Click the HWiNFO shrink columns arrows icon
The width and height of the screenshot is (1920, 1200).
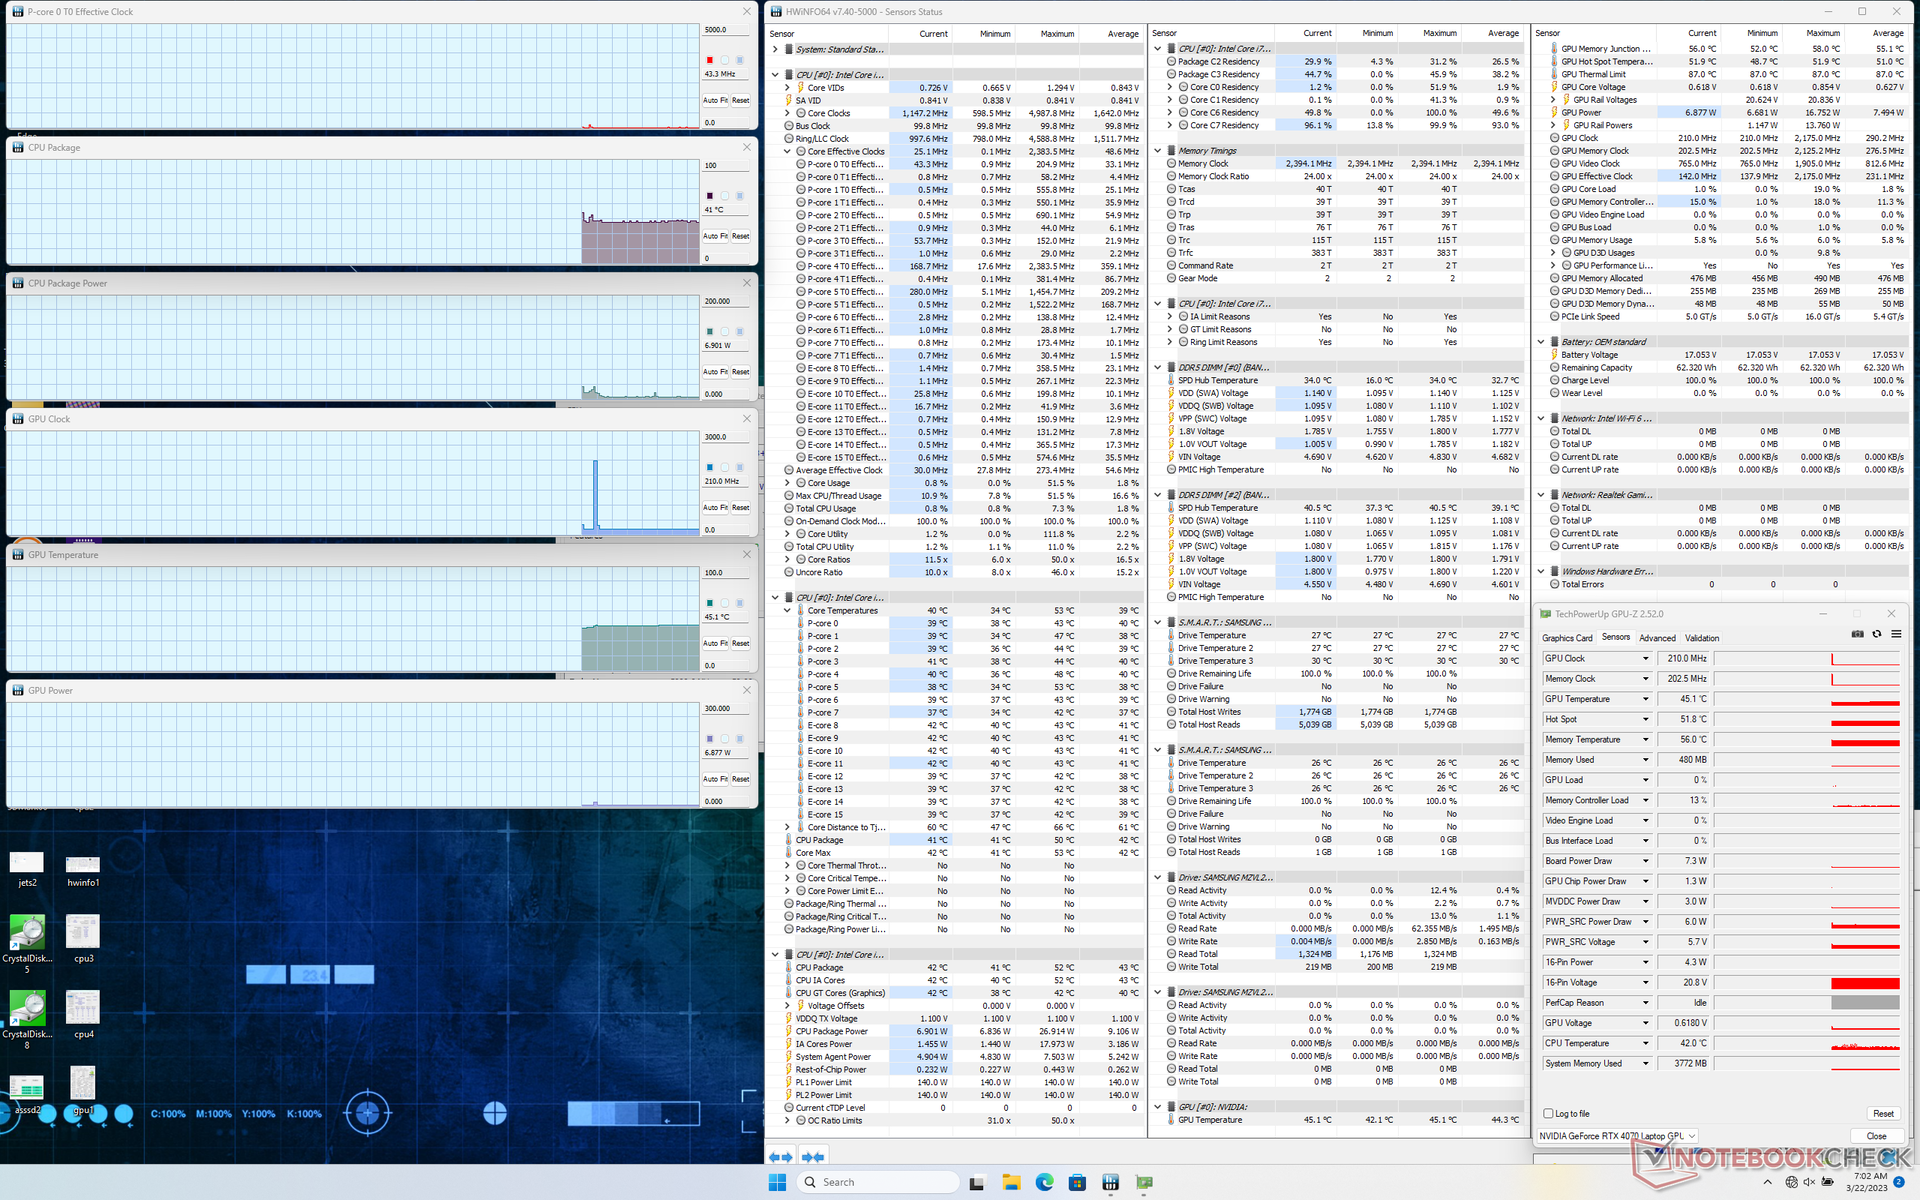coord(813,1157)
